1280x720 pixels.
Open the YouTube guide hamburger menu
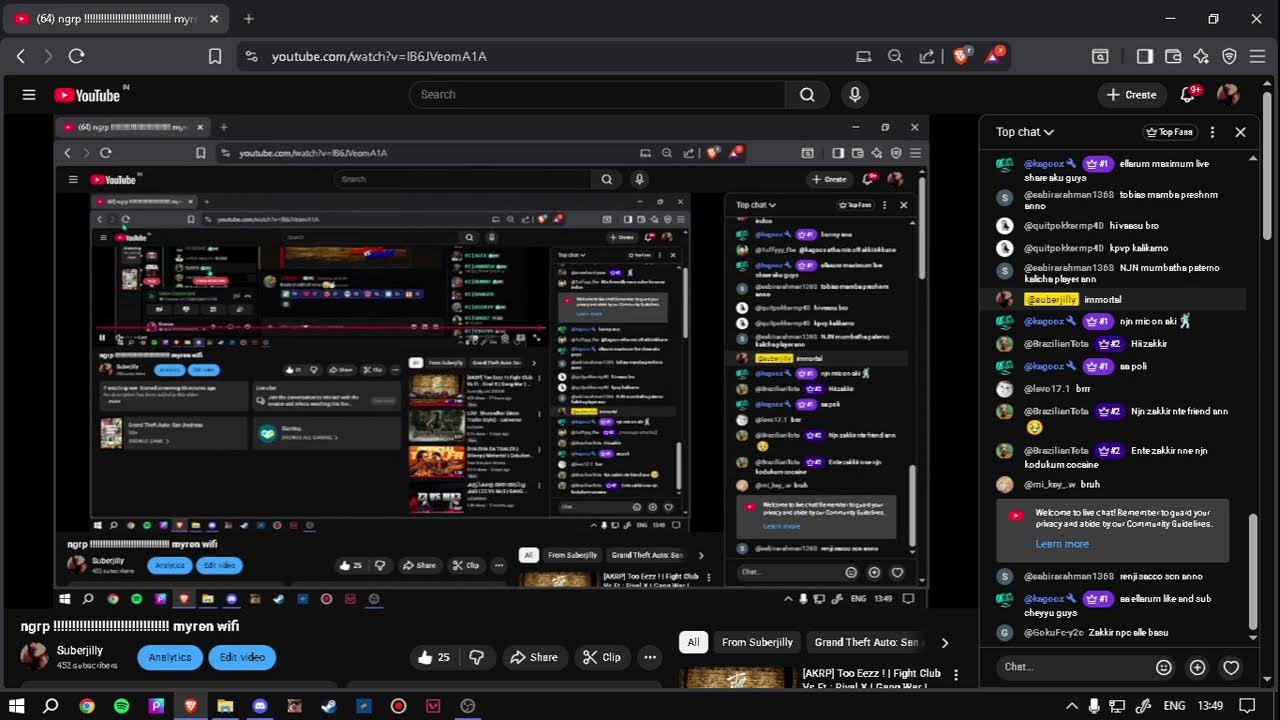click(x=29, y=95)
